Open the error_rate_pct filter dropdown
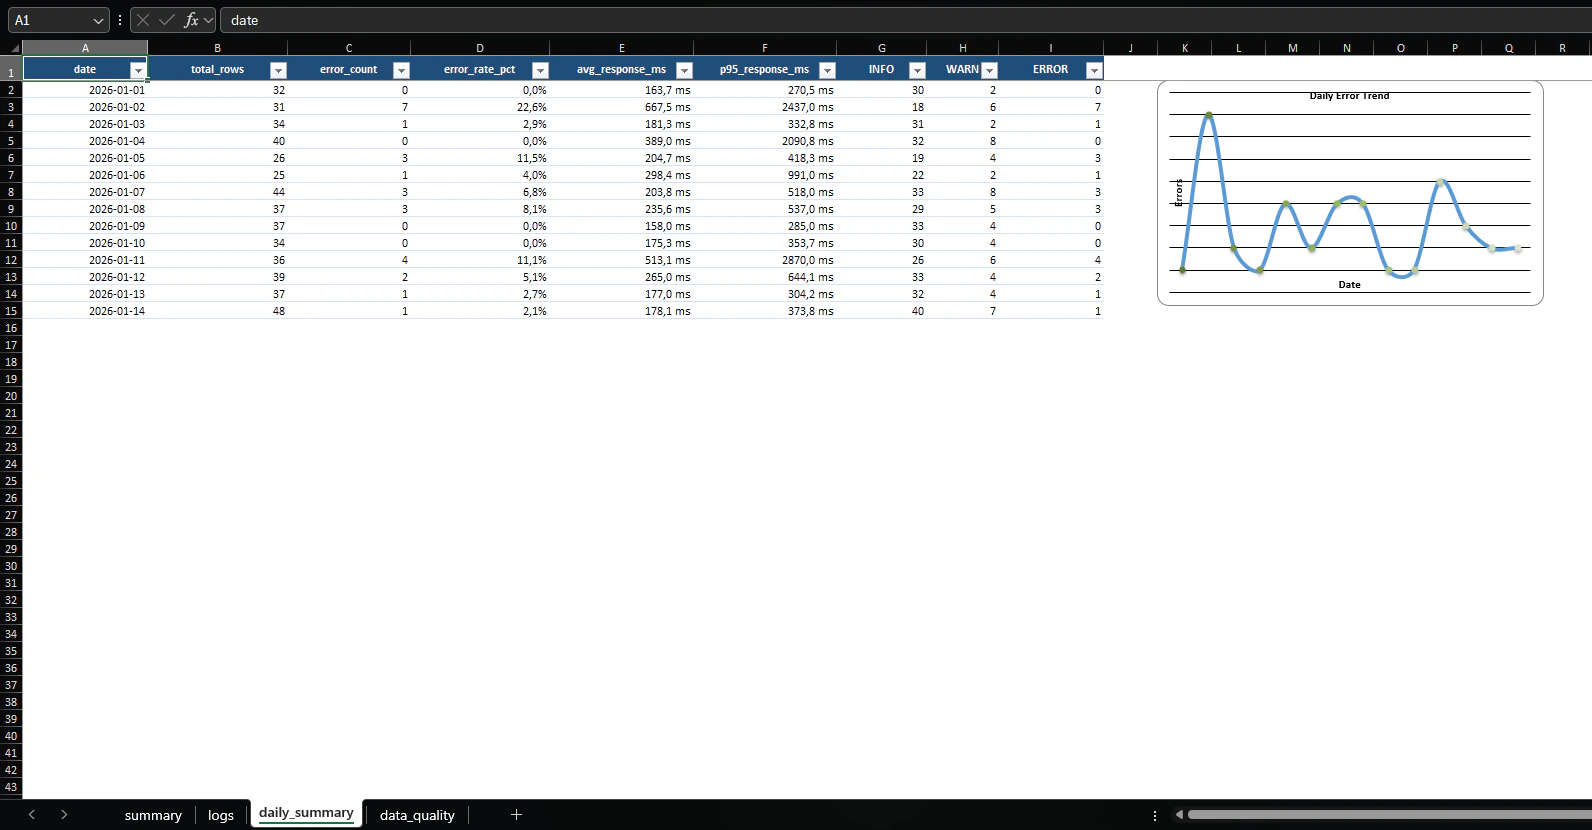Image resolution: width=1592 pixels, height=830 pixels. tap(540, 70)
